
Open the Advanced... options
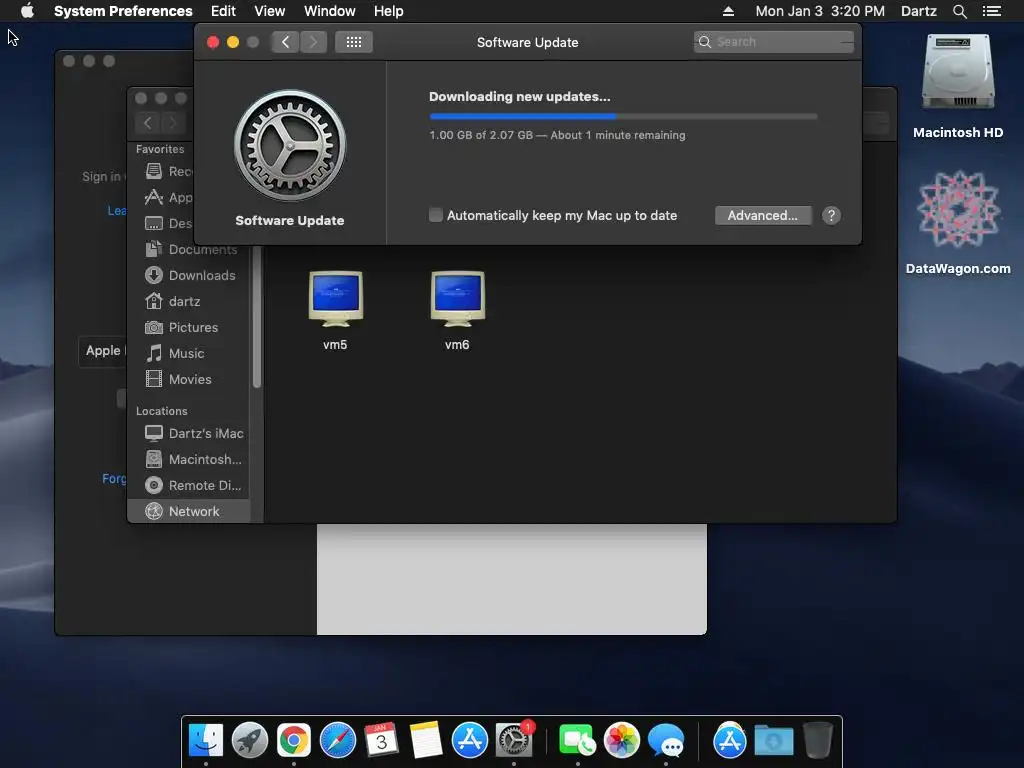[763, 216]
